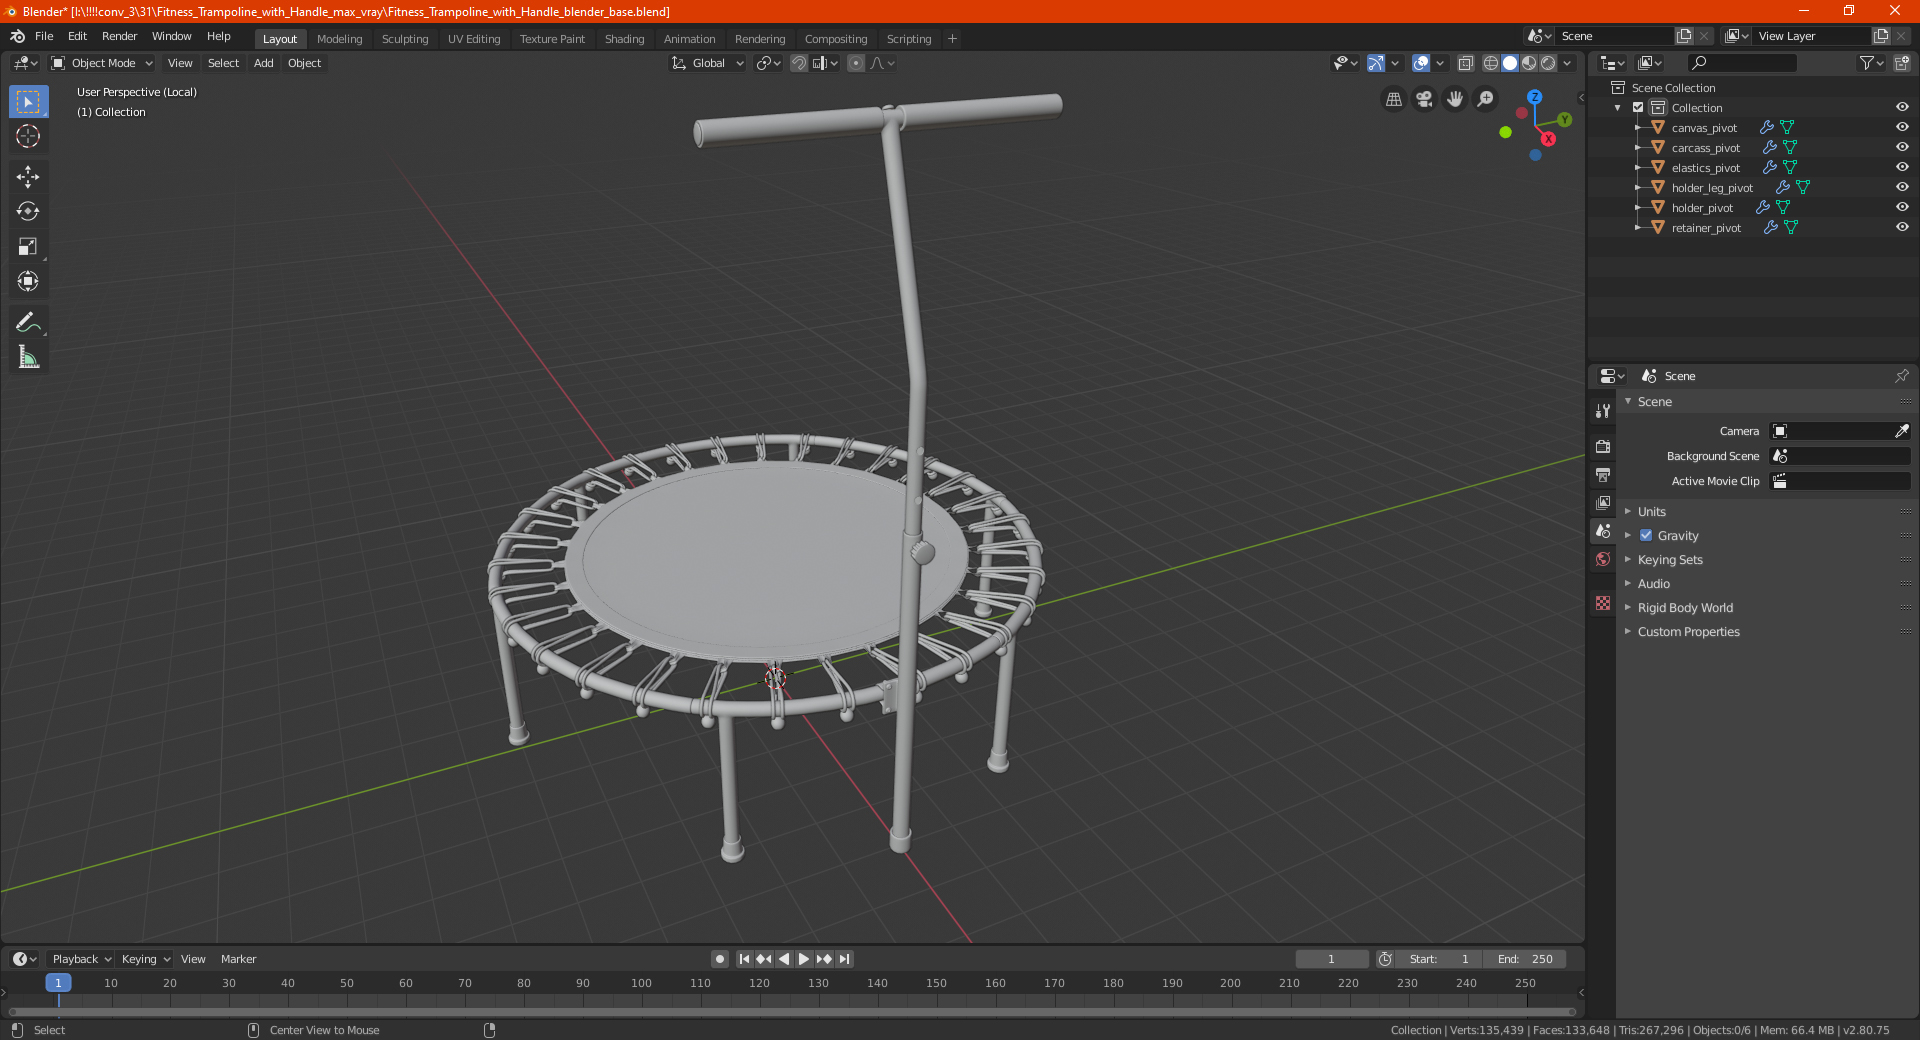Switch to orthographic/perspective grid icon
Image resolution: width=1920 pixels, height=1040 pixels.
(x=1393, y=99)
